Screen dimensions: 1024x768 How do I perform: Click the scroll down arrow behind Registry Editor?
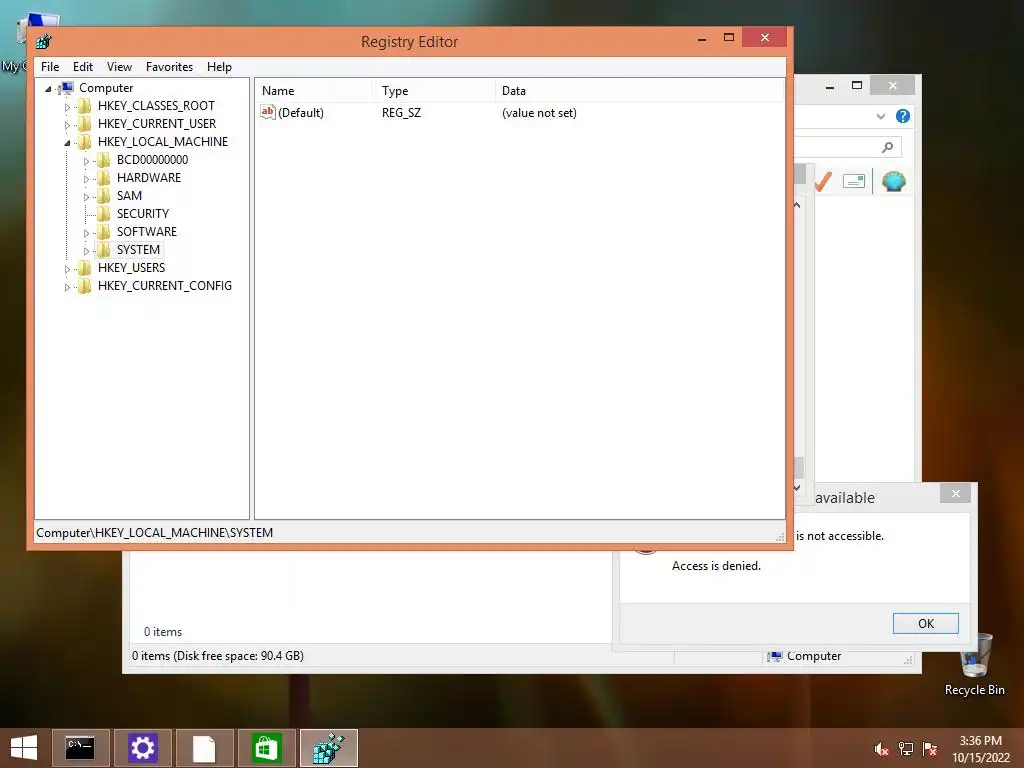[x=797, y=487]
